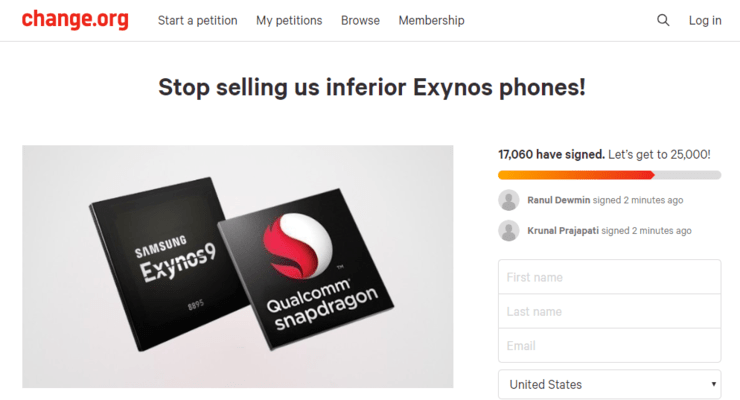Go to My petitions
The height and width of the screenshot is (400, 740).
[289, 20]
